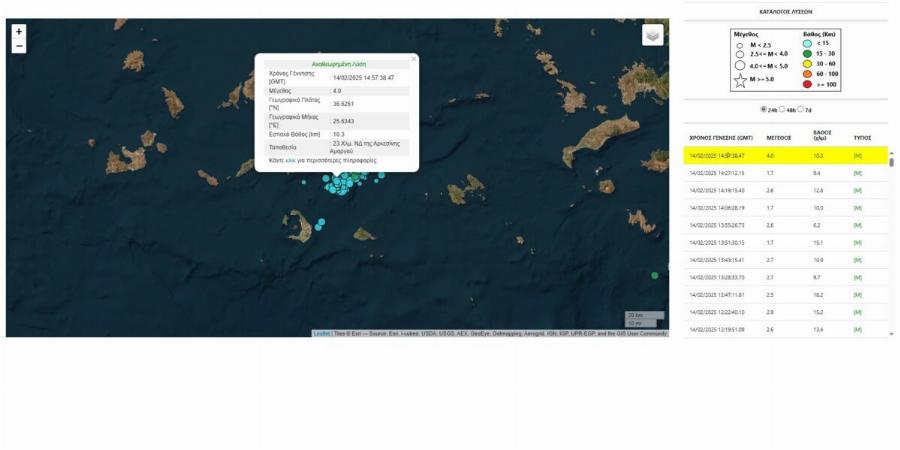Click the ΒΑΘΟΣ column header
The height and width of the screenshot is (450, 900).
pyautogui.click(x=822, y=135)
